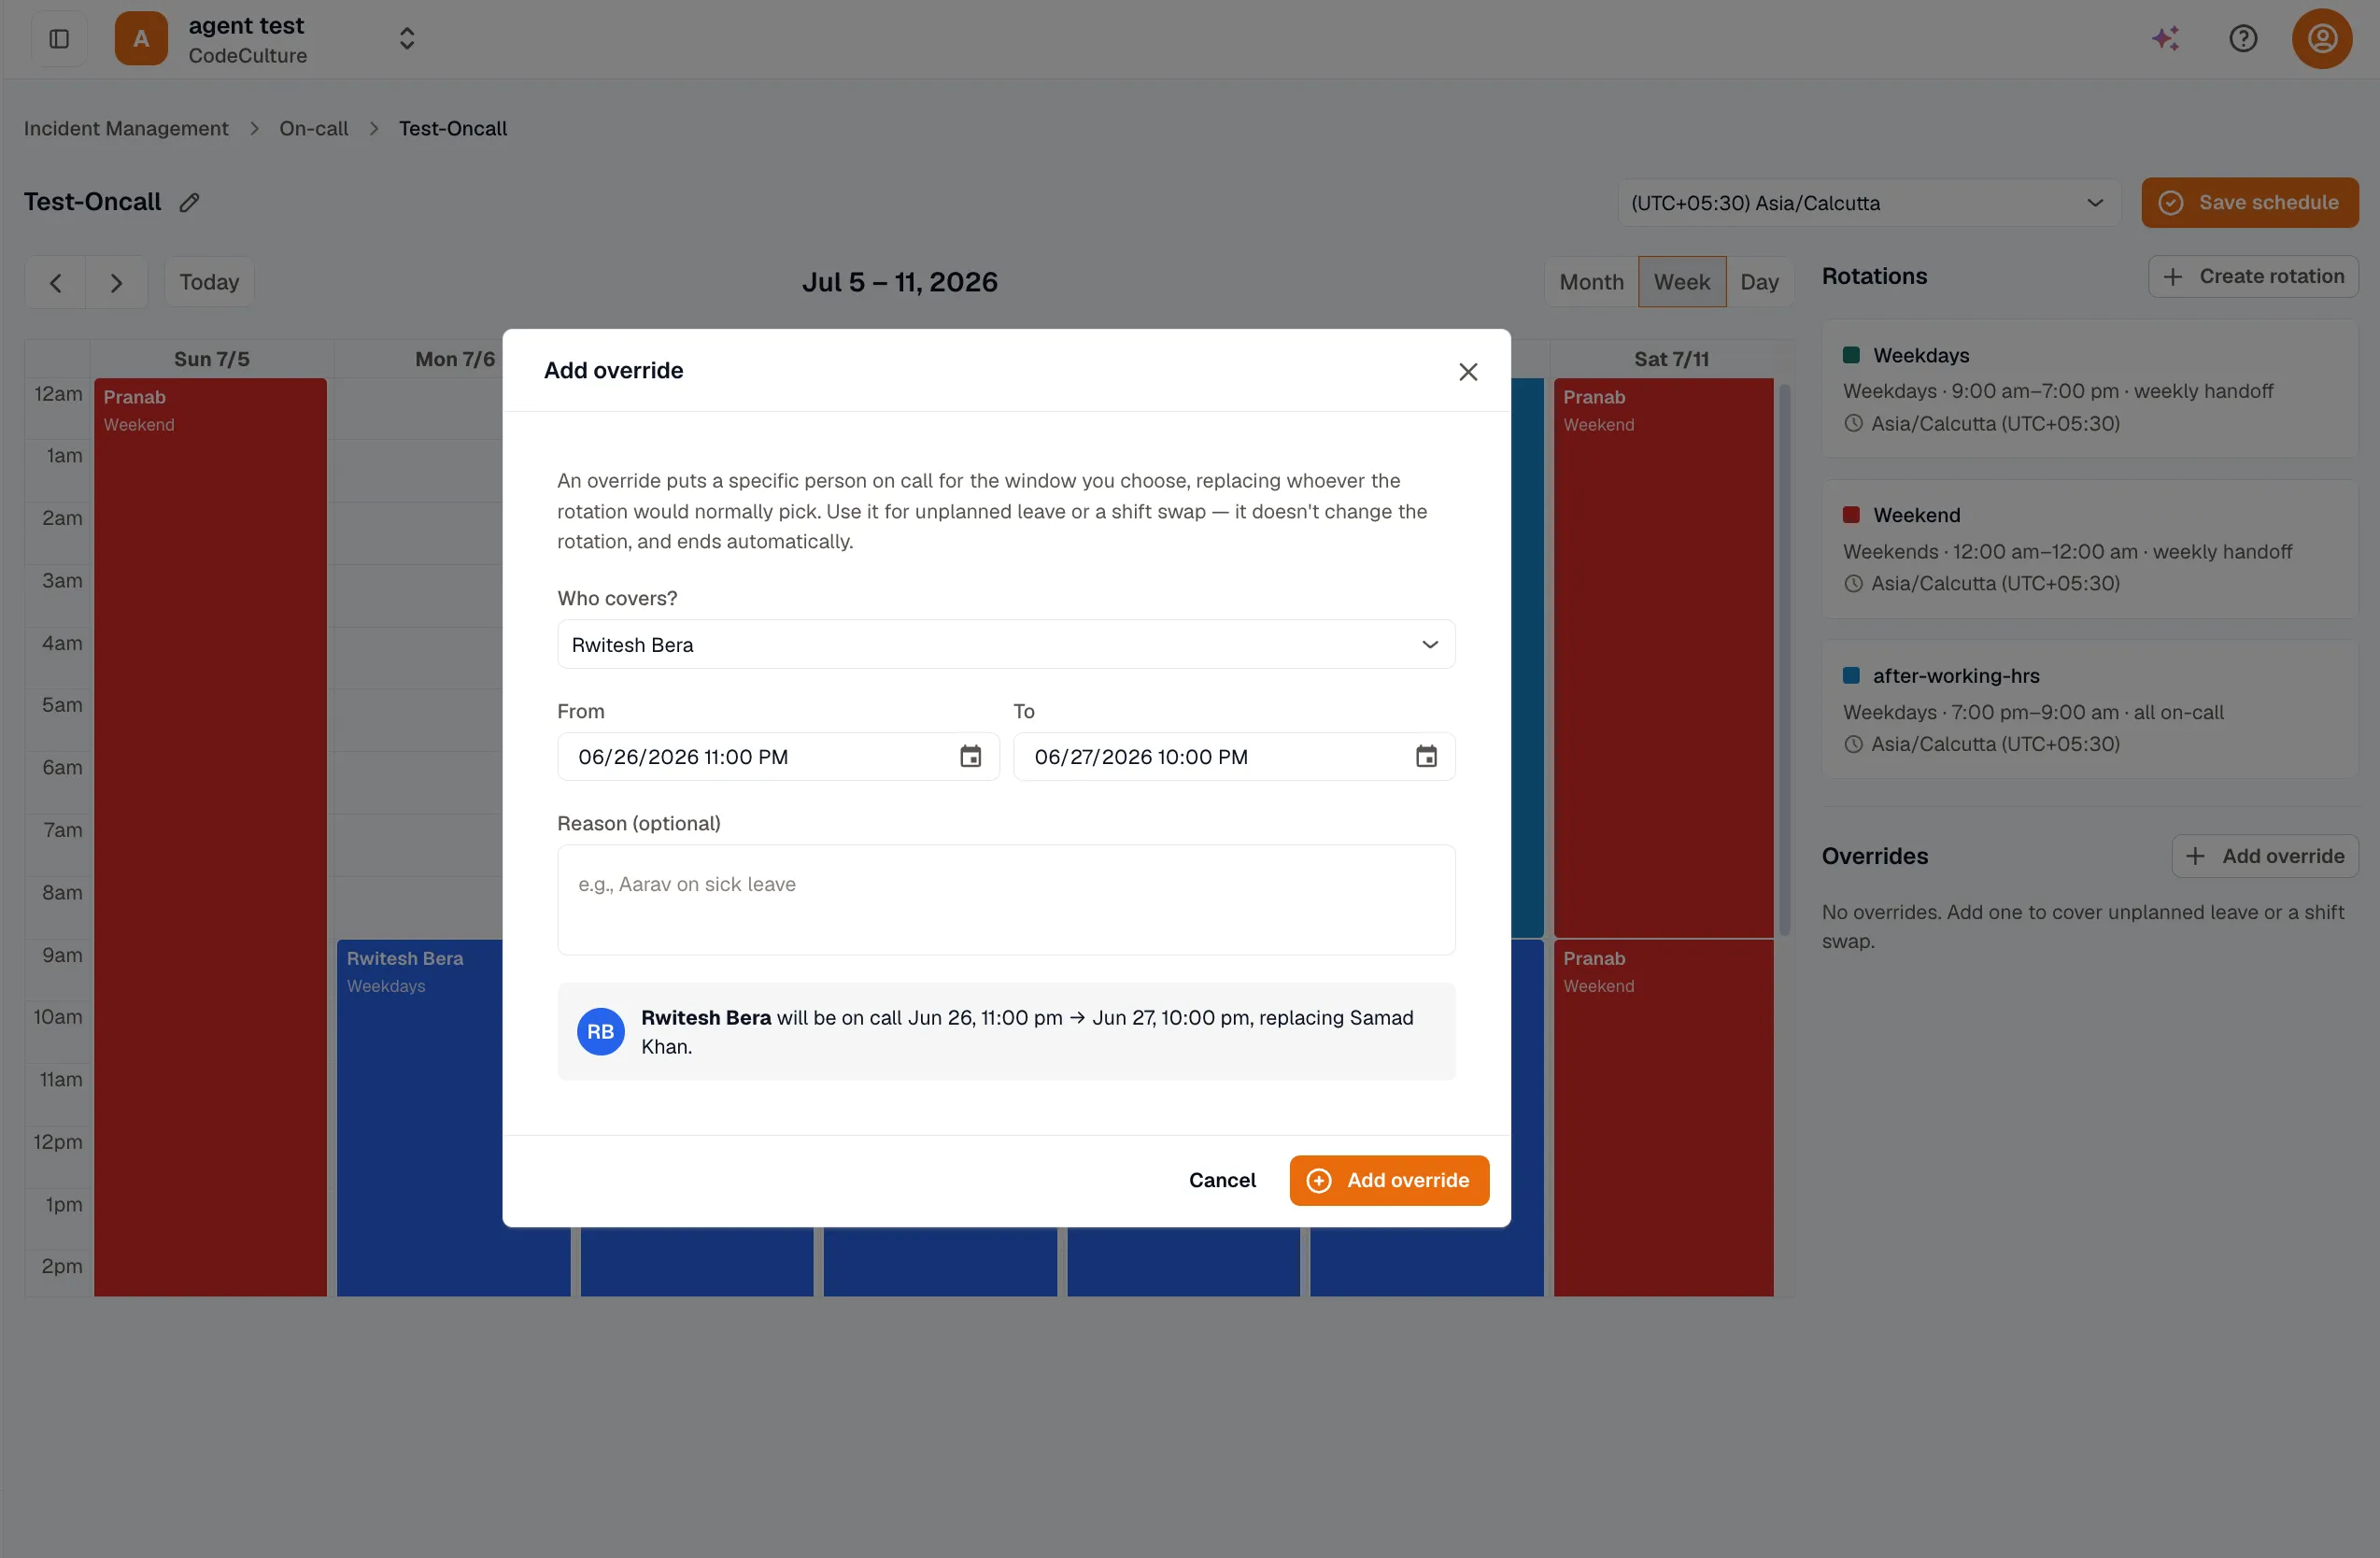2380x1558 pixels.
Task: Click clock icon in Weekend rotation card
Action: [x=1853, y=583]
